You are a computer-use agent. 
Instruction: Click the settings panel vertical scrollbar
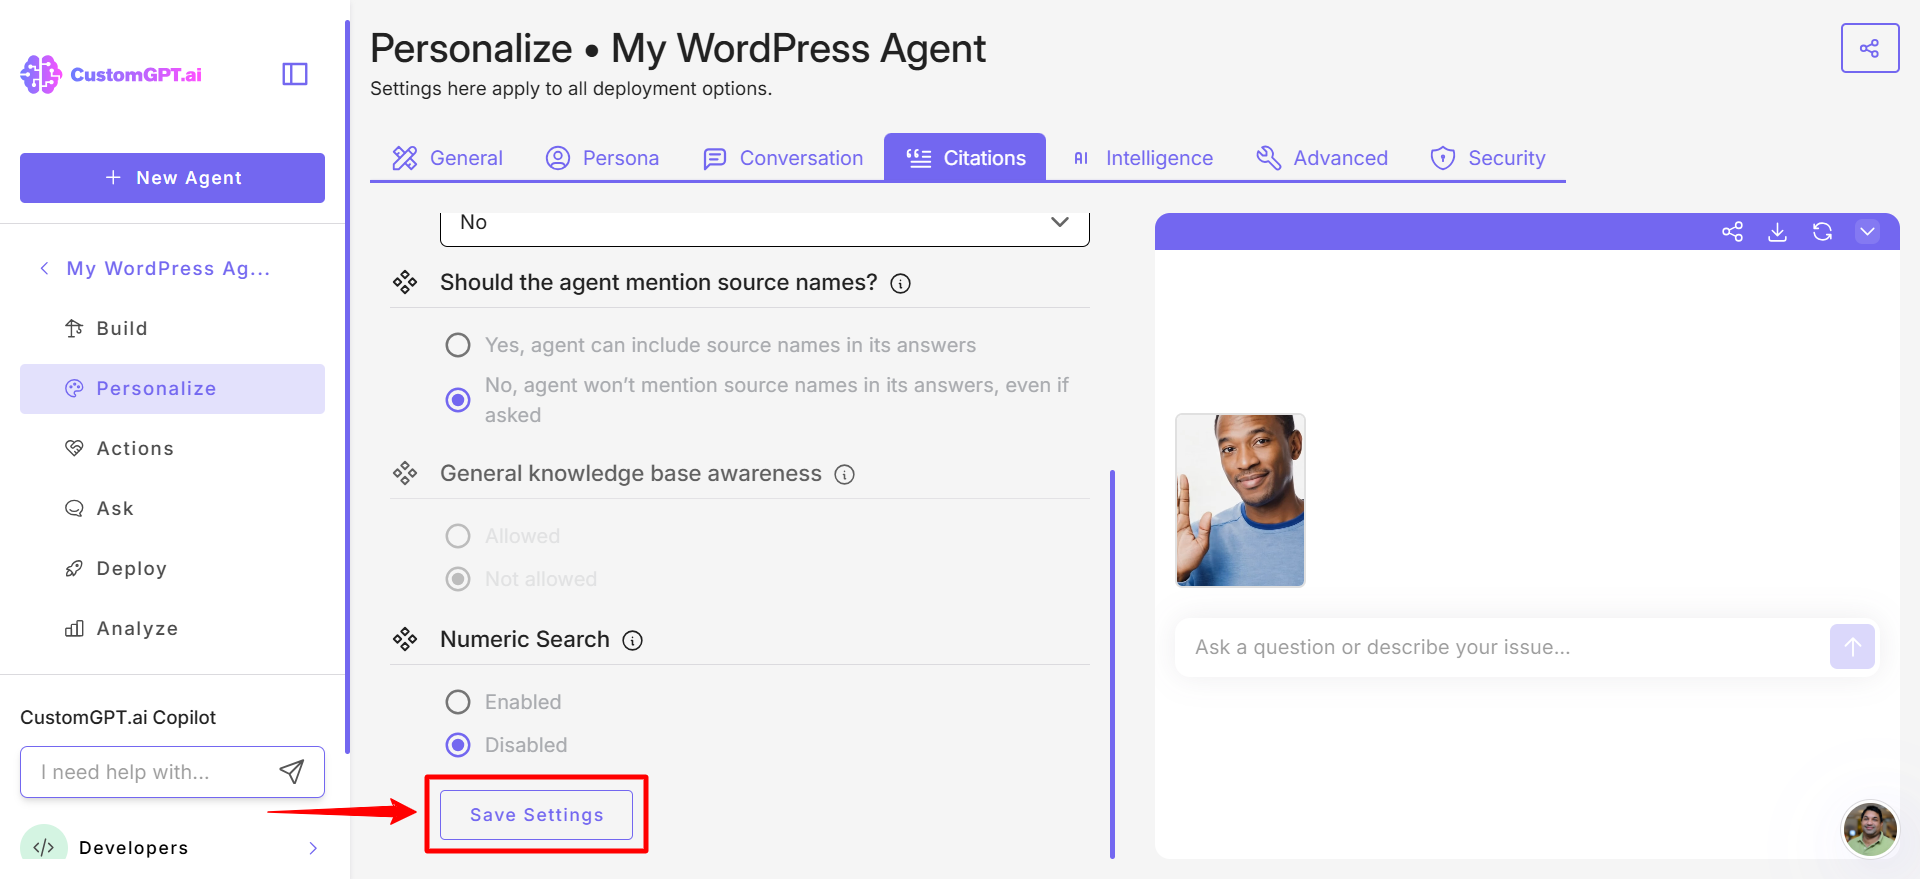point(1112,664)
